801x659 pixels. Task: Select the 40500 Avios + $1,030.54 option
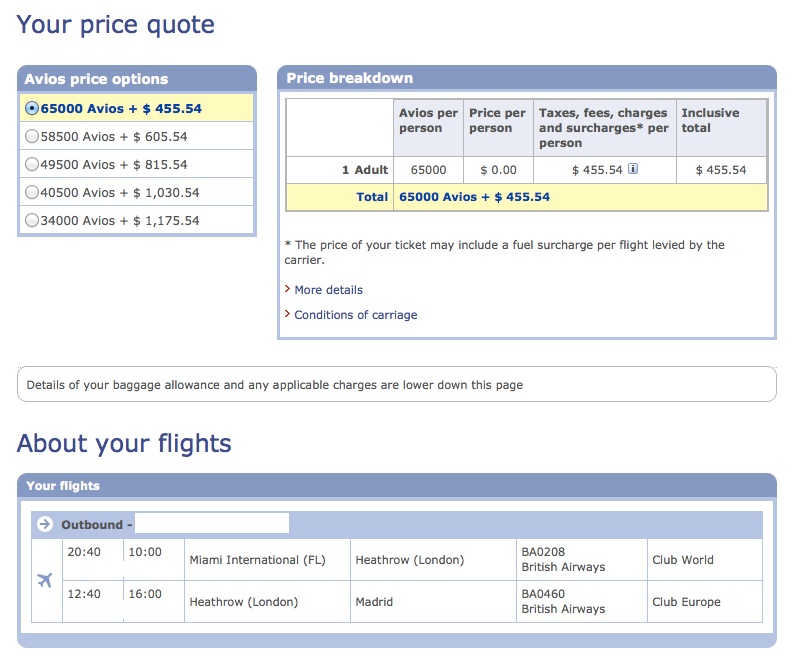pyautogui.click(x=33, y=192)
